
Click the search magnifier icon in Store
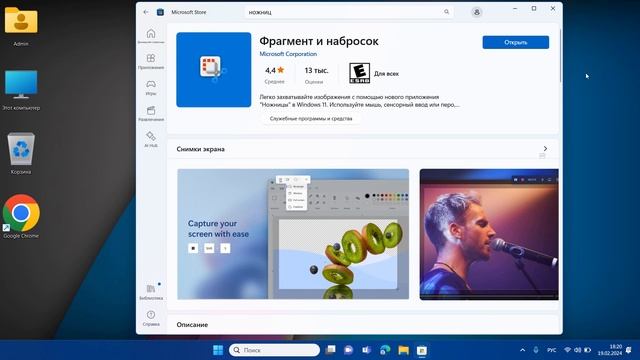tap(447, 12)
